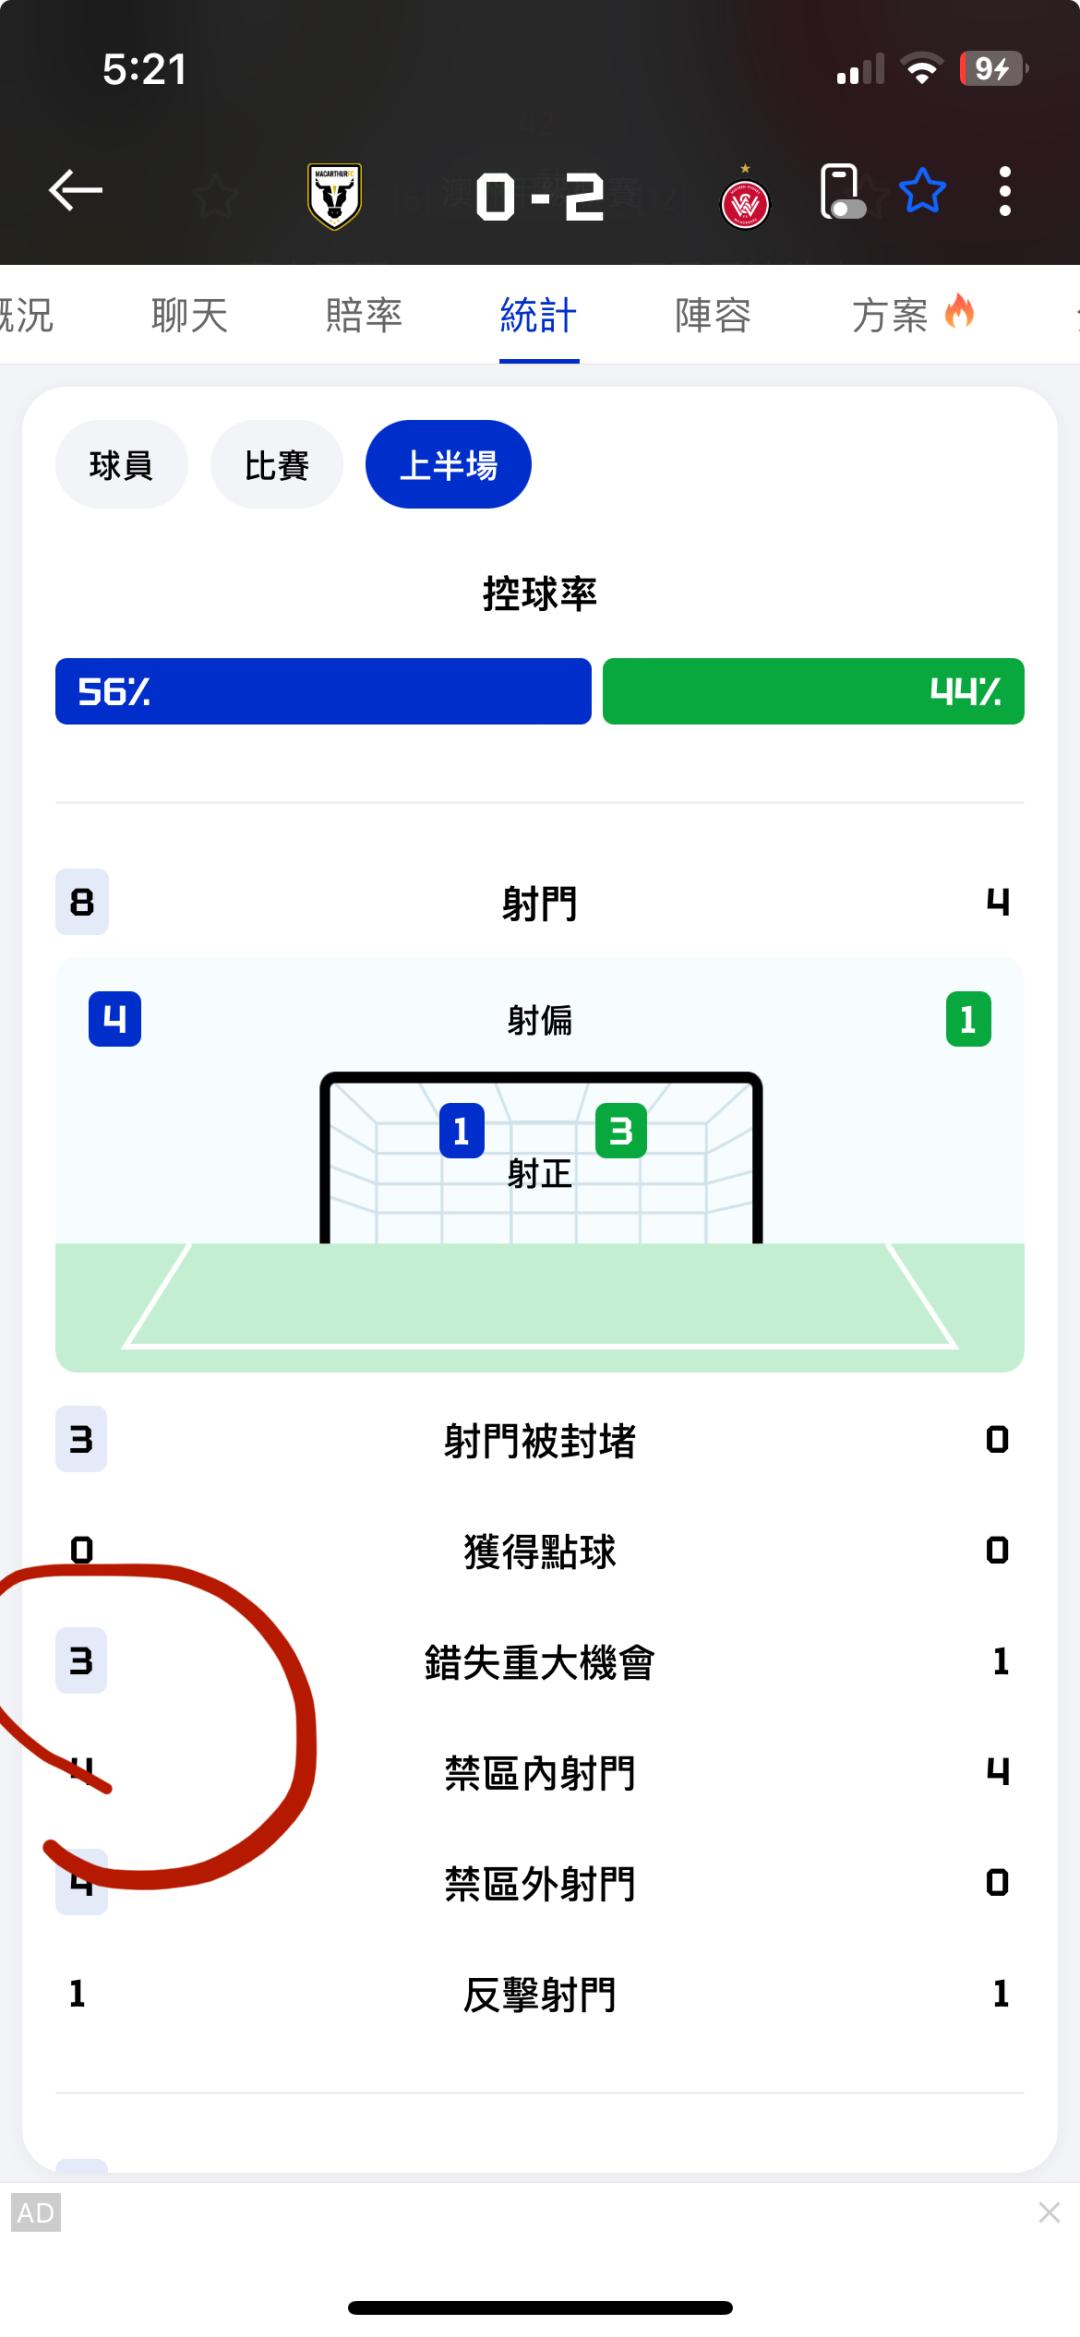Close the ad banner with X

[1049, 2212]
